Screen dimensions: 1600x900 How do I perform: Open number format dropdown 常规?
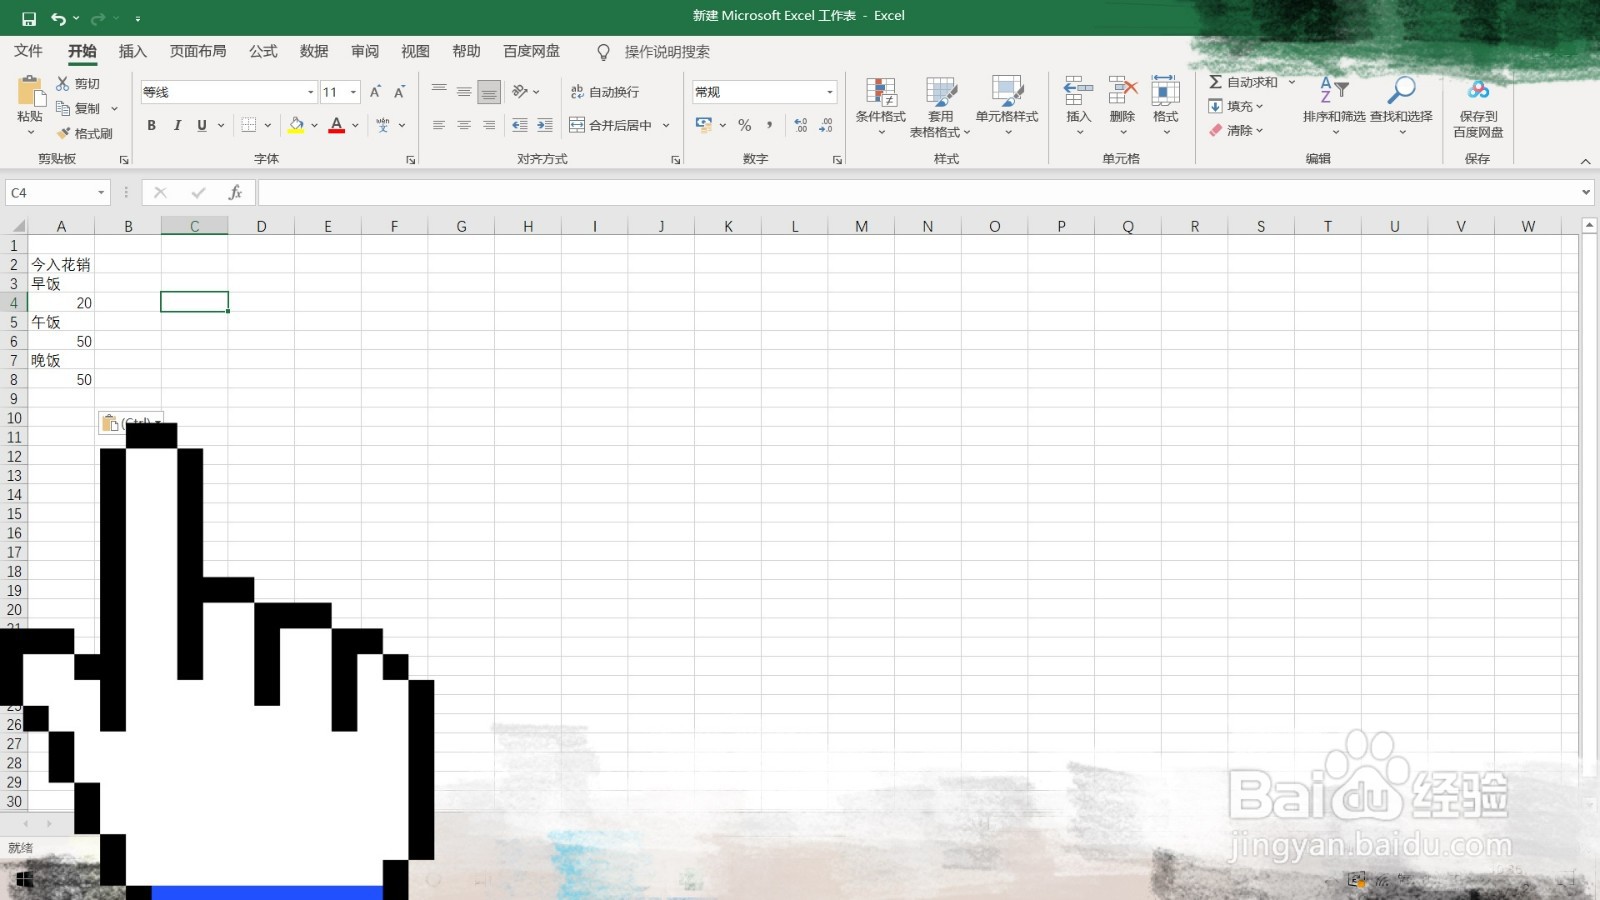[830, 92]
